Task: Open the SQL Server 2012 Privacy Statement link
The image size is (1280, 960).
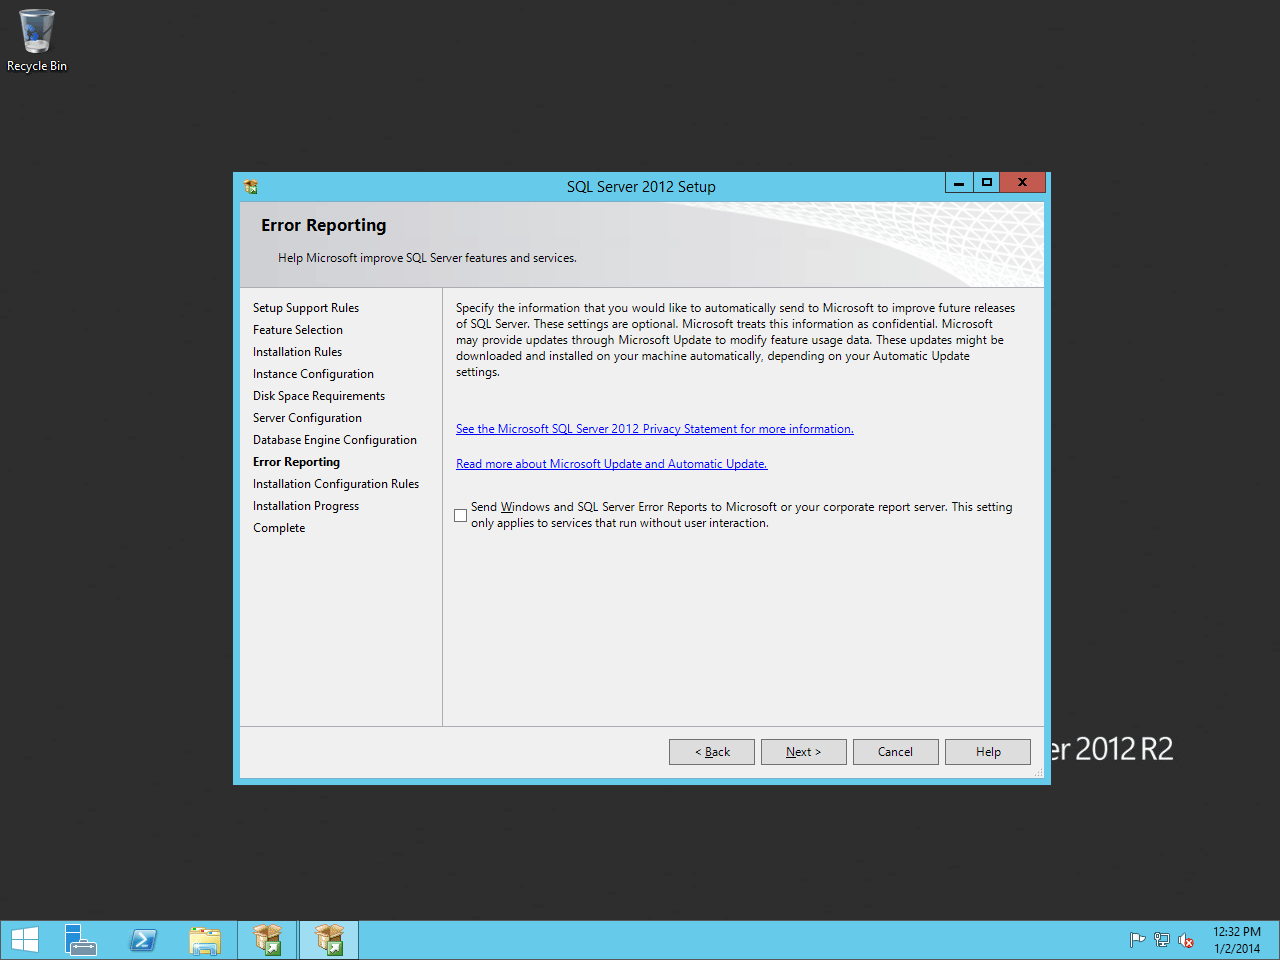Action: click(655, 429)
